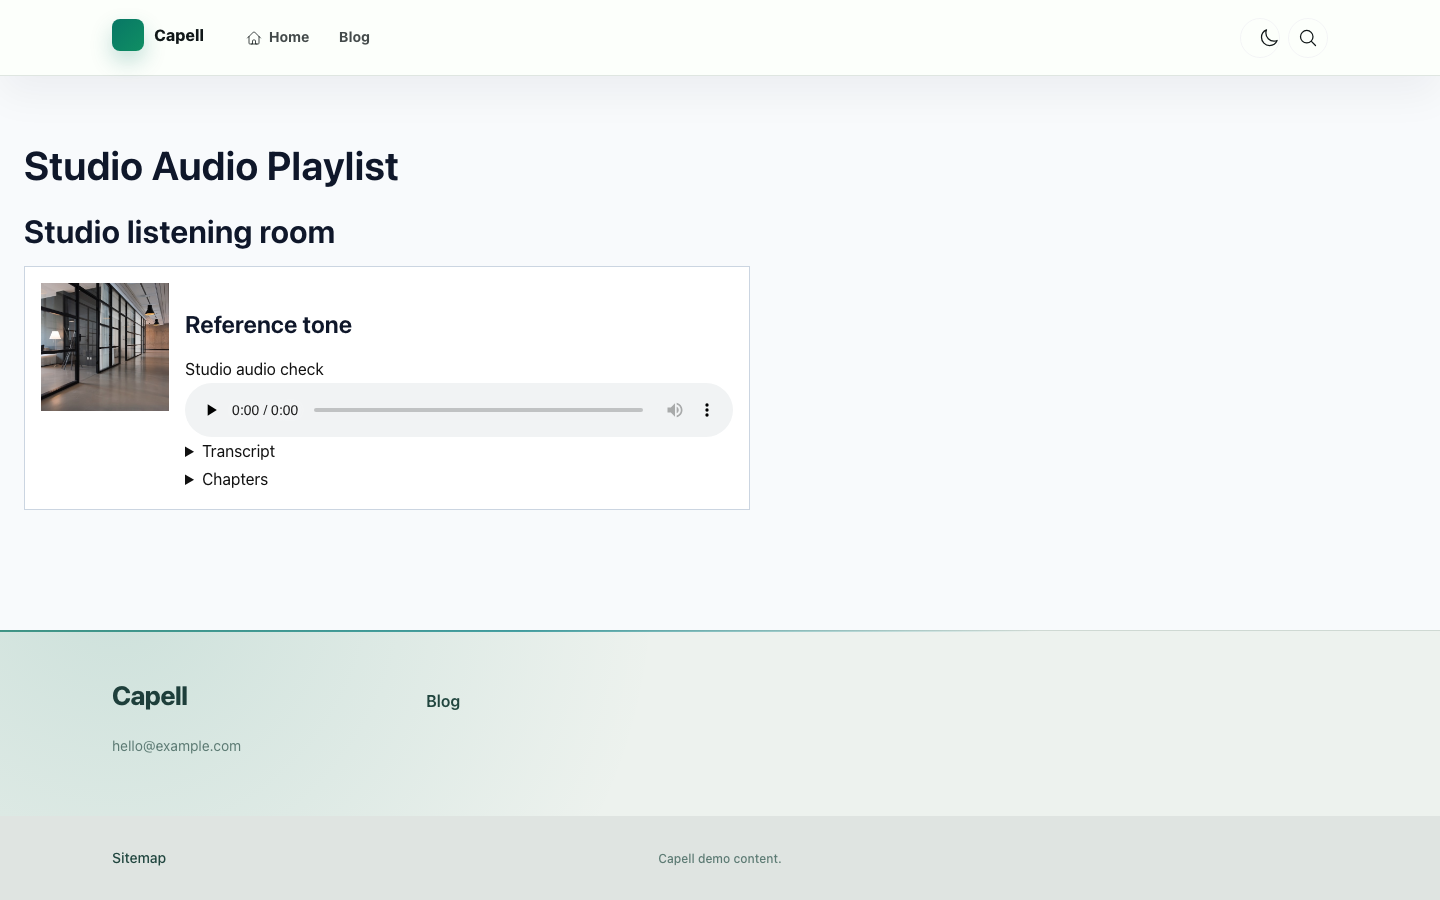Click the audio progress seek bar

[x=478, y=410]
